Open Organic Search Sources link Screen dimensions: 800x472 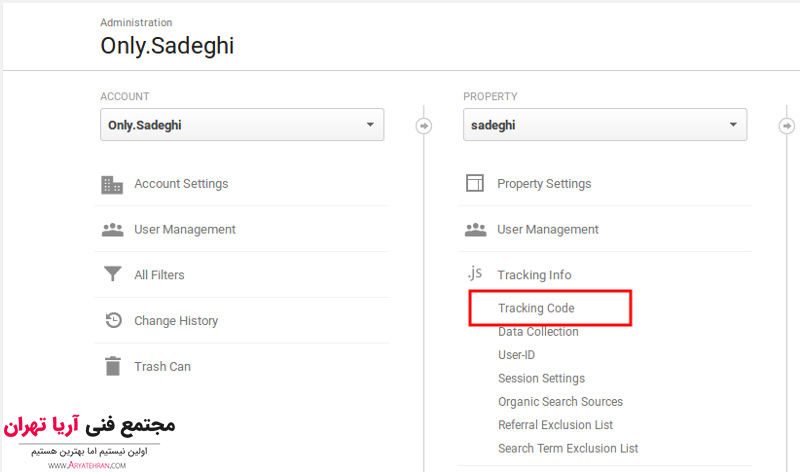click(x=560, y=402)
